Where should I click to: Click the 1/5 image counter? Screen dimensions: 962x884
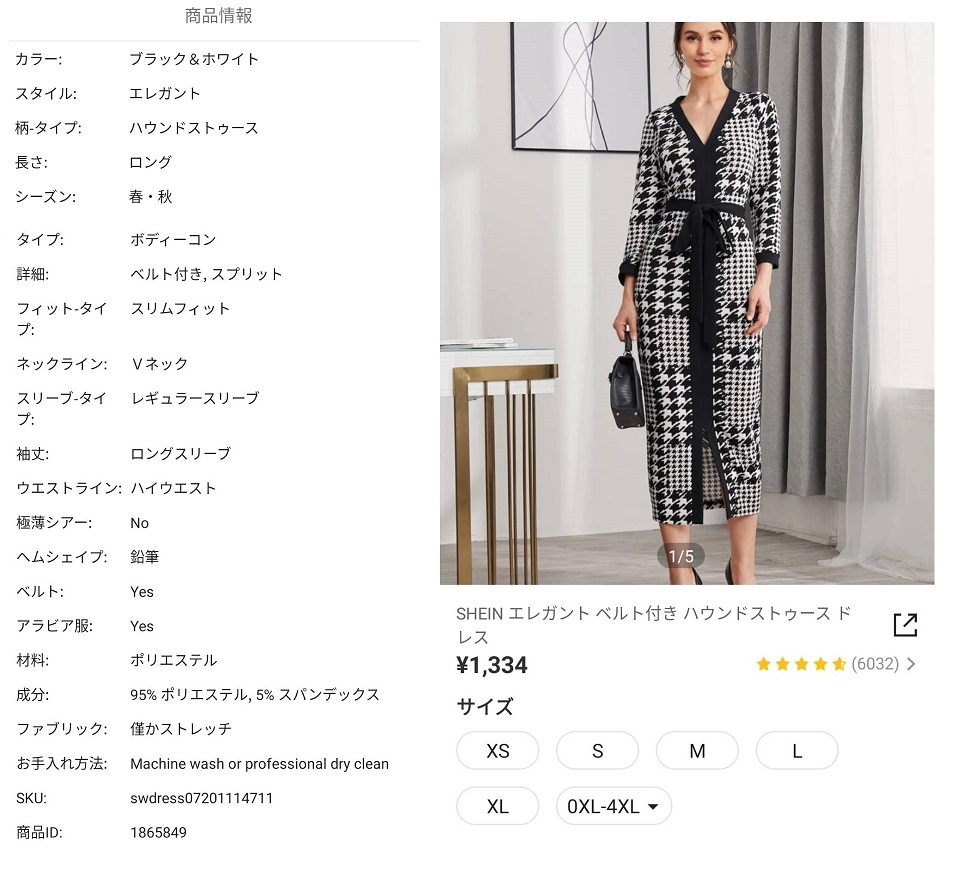click(x=681, y=556)
